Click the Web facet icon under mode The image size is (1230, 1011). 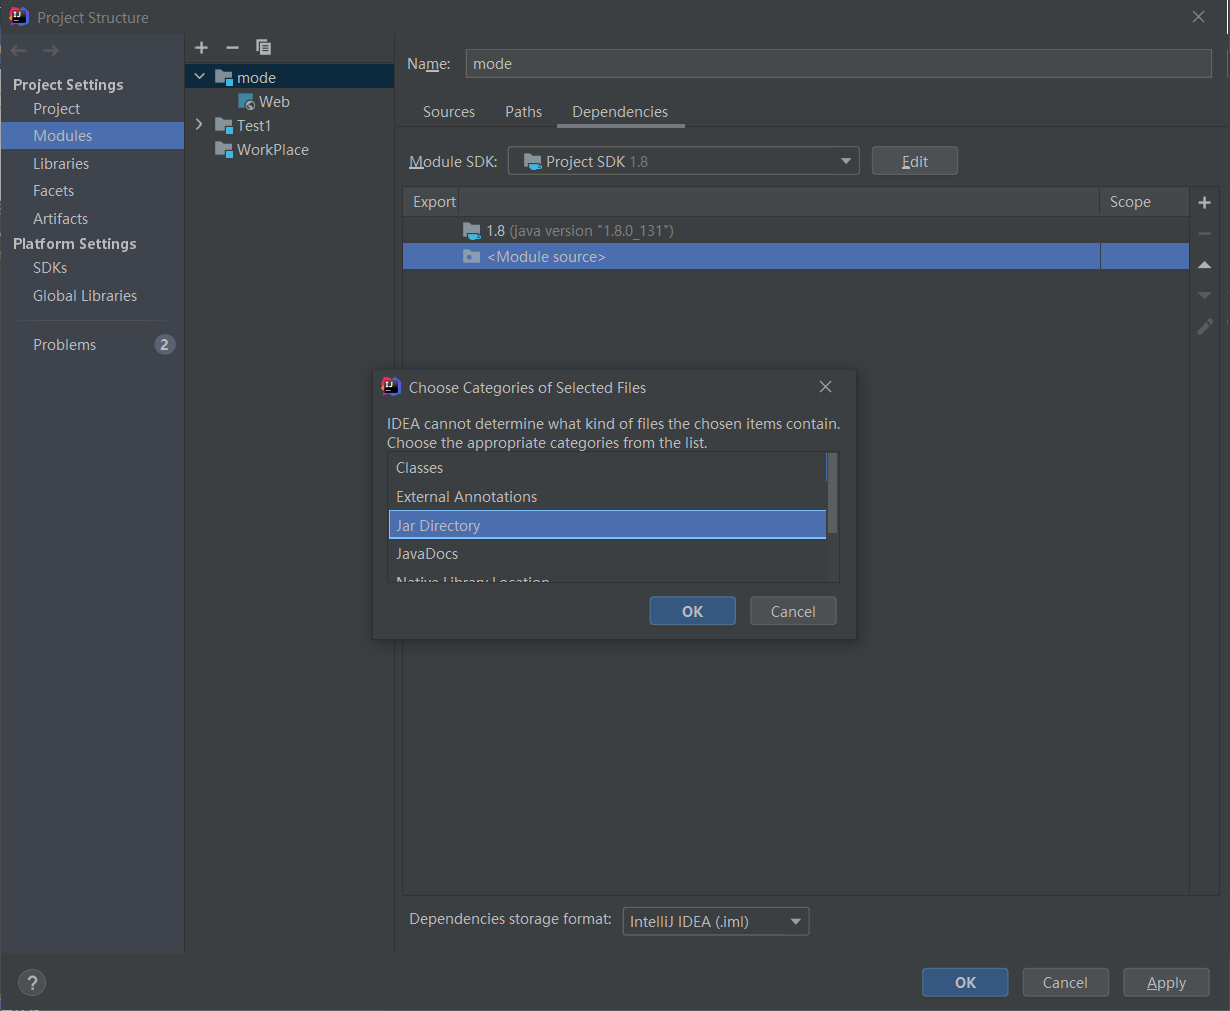click(x=246, y=102)
